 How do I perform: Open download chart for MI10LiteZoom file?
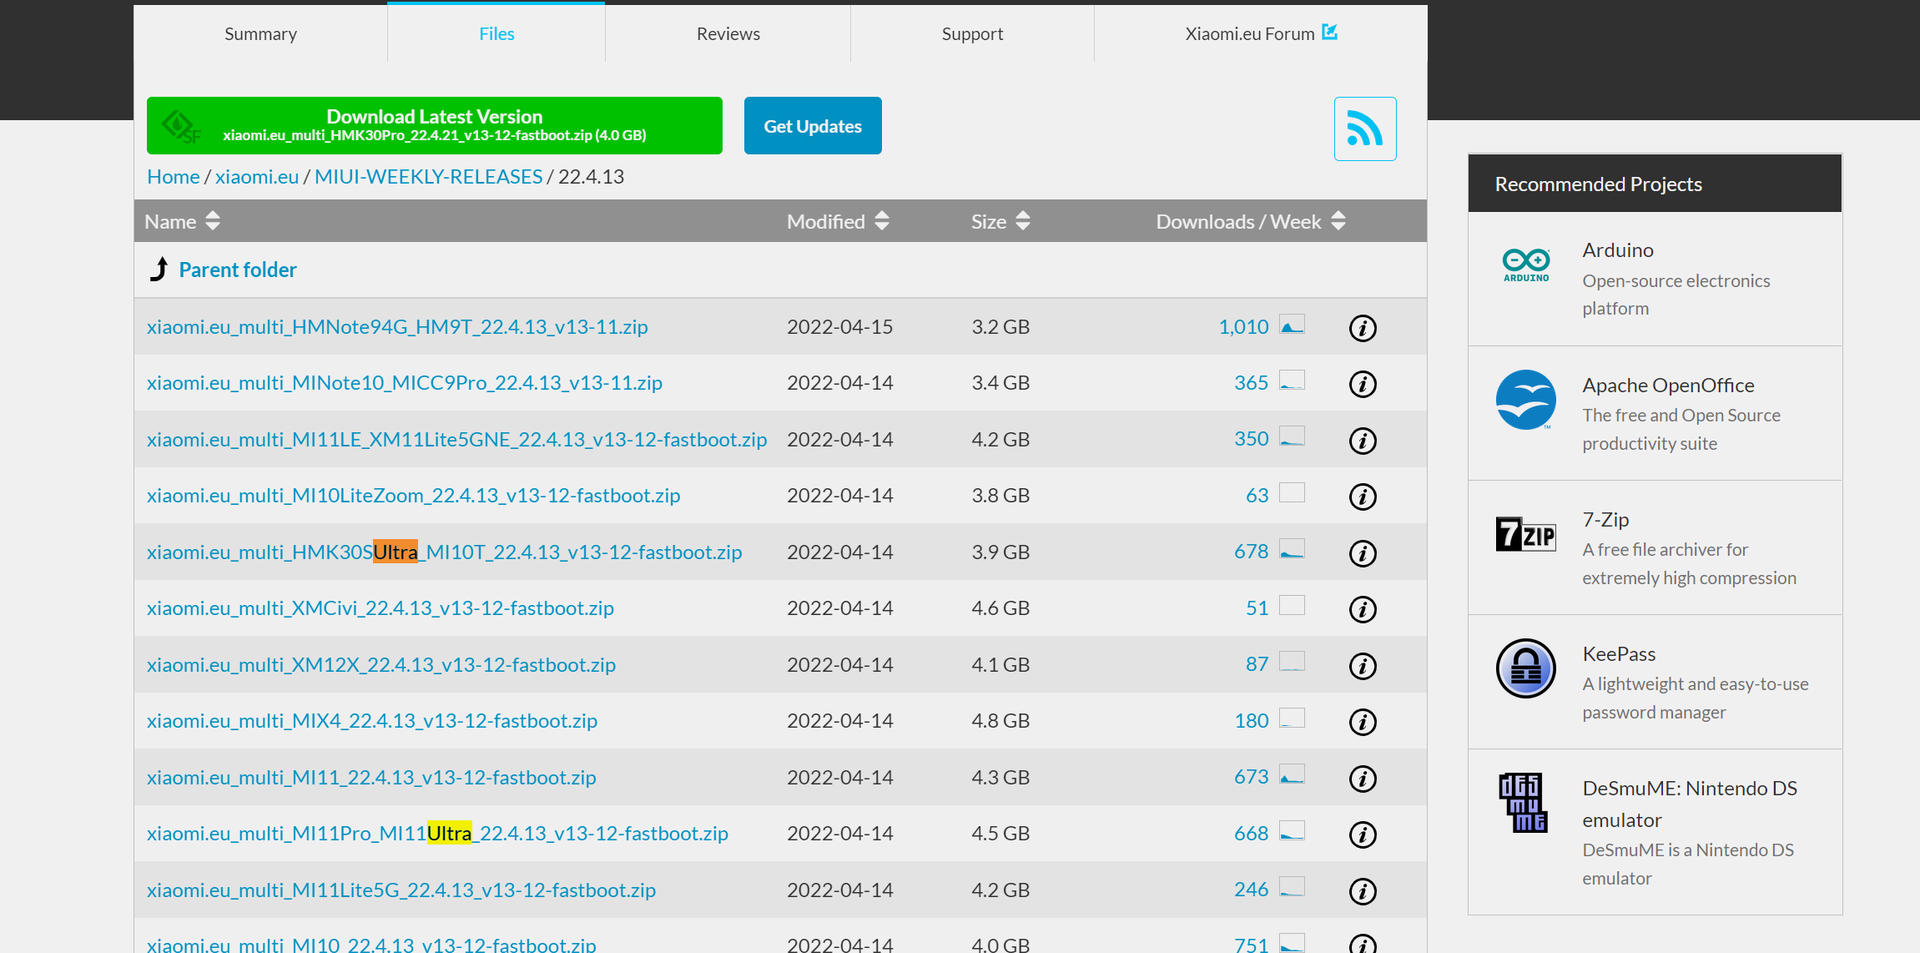[1292, 493]
